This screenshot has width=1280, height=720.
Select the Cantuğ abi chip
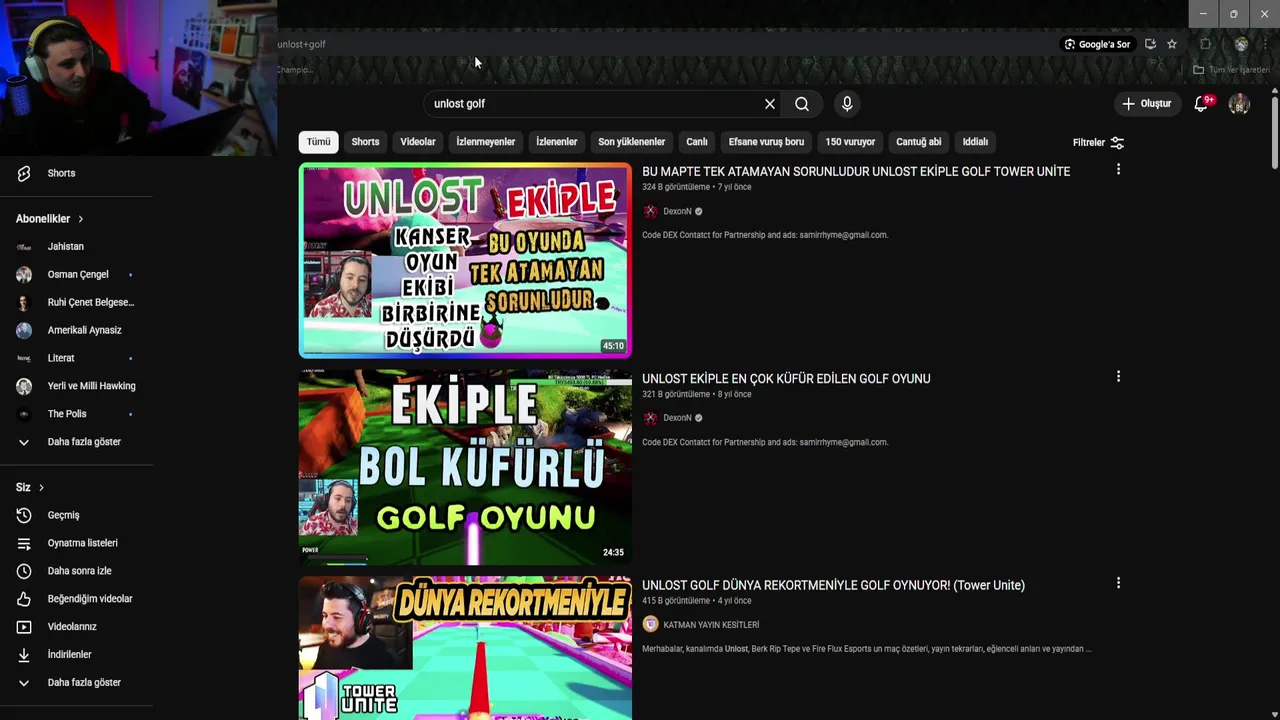[x=919, y=142]
